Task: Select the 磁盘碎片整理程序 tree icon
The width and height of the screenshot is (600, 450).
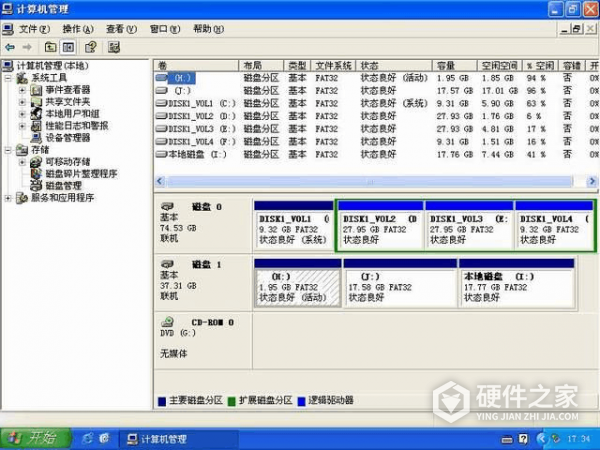Action: (36, 173)
